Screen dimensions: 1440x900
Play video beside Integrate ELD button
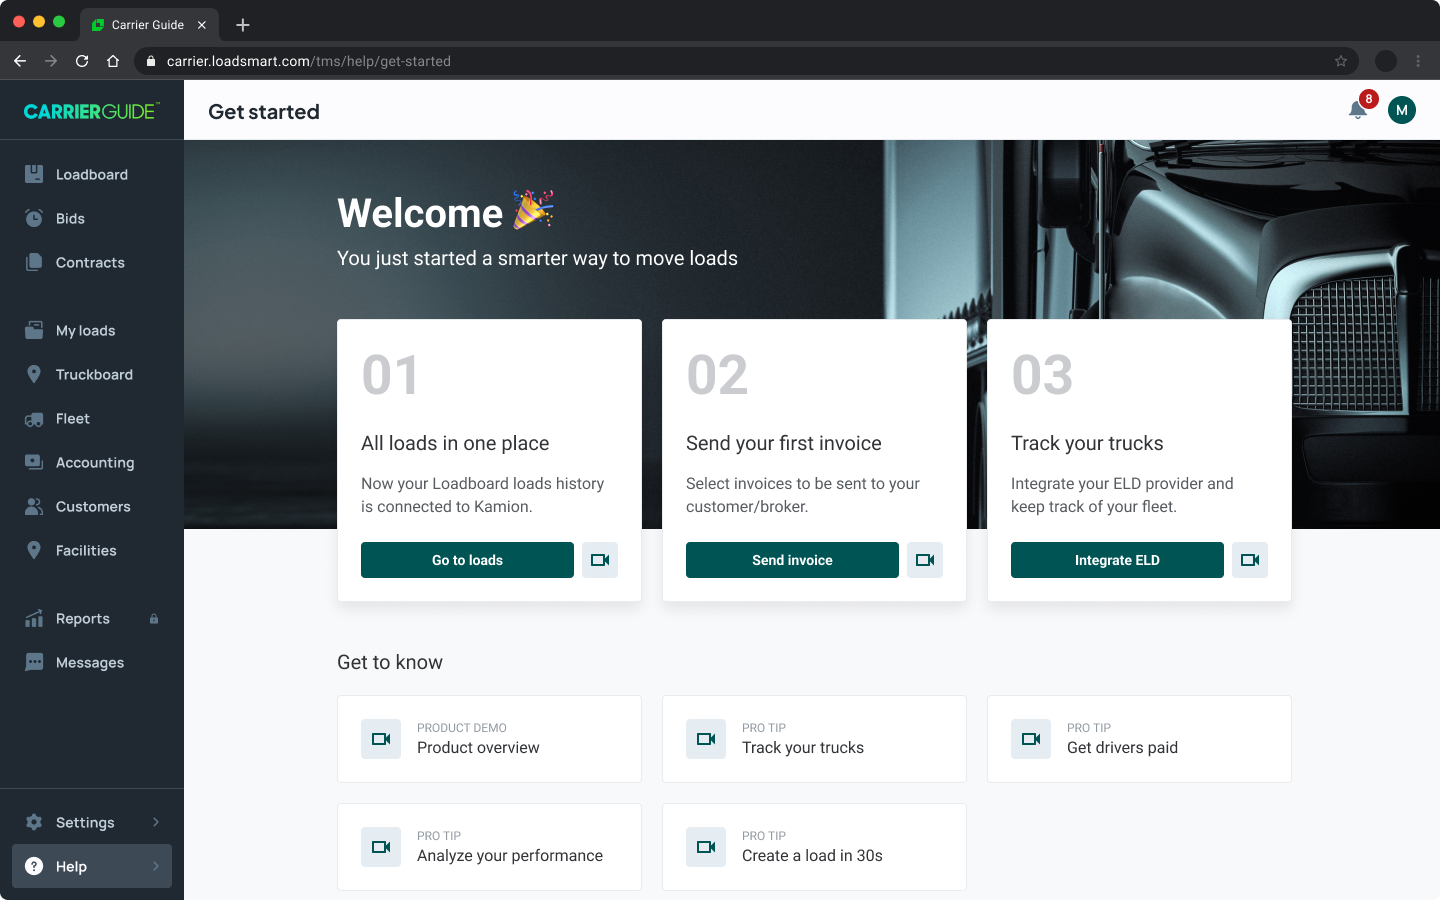(x=1250, y=560)
